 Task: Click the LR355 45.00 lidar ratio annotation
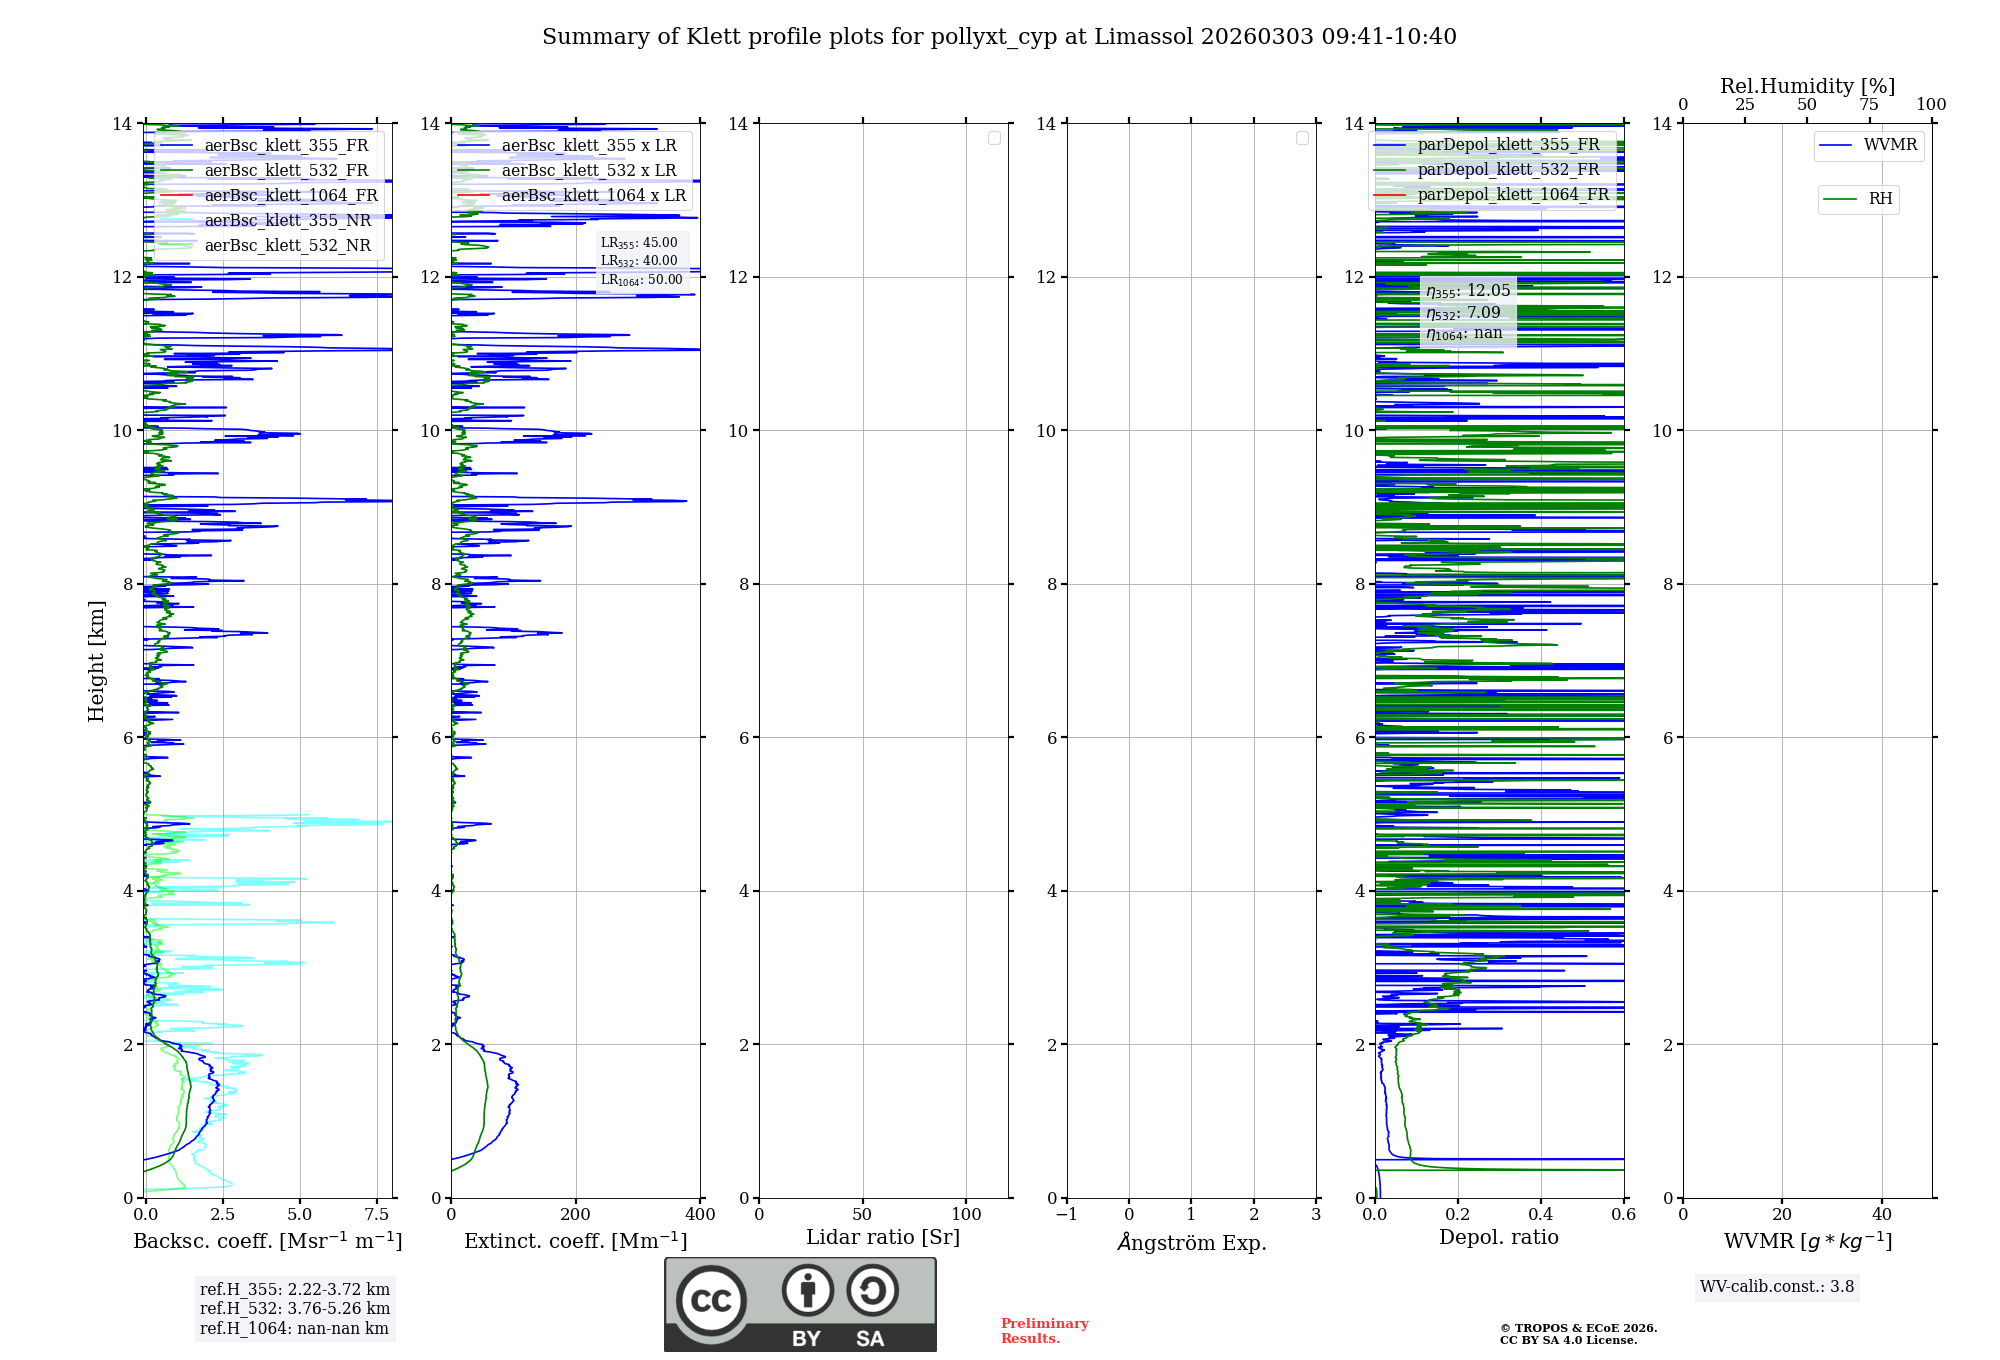pos(639,243)
